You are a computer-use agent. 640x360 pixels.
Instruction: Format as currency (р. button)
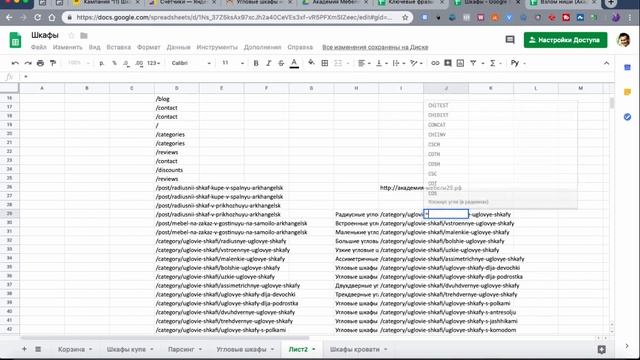tap(102, 63)
